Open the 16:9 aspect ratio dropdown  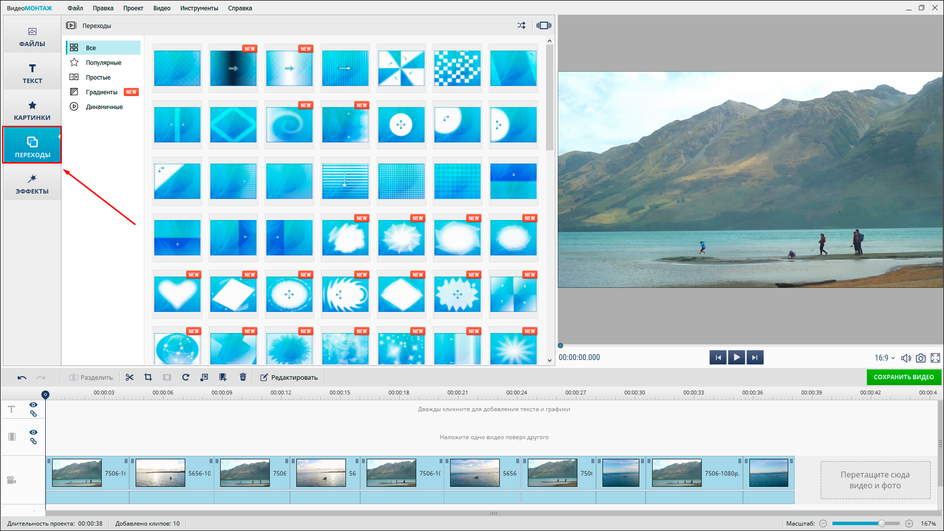[x=885, y=358]
